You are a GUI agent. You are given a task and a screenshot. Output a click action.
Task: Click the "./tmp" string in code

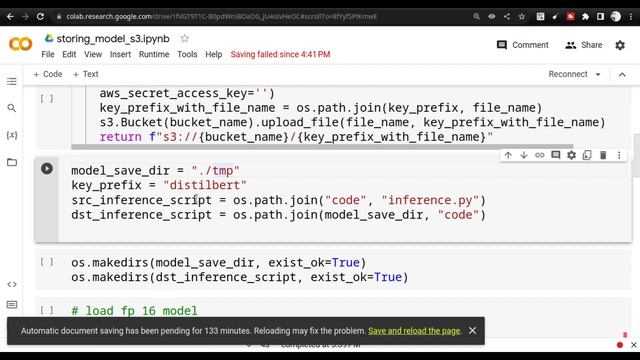click(215, 170)
